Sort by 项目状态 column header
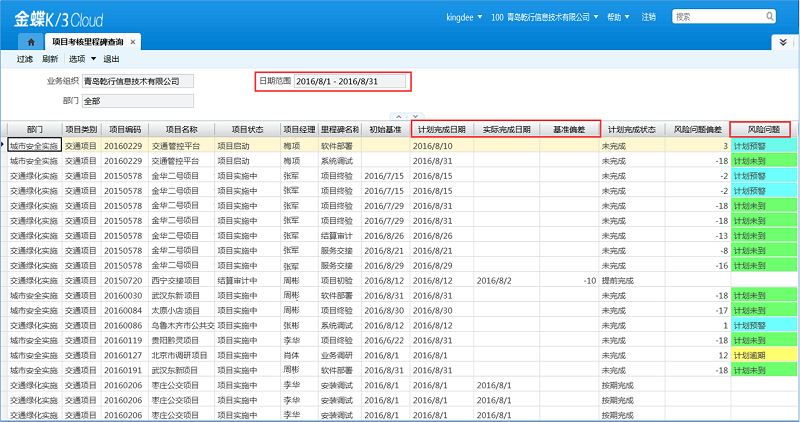Image resolution: width=800 pixels, height=422 pixels. [247, 130]
